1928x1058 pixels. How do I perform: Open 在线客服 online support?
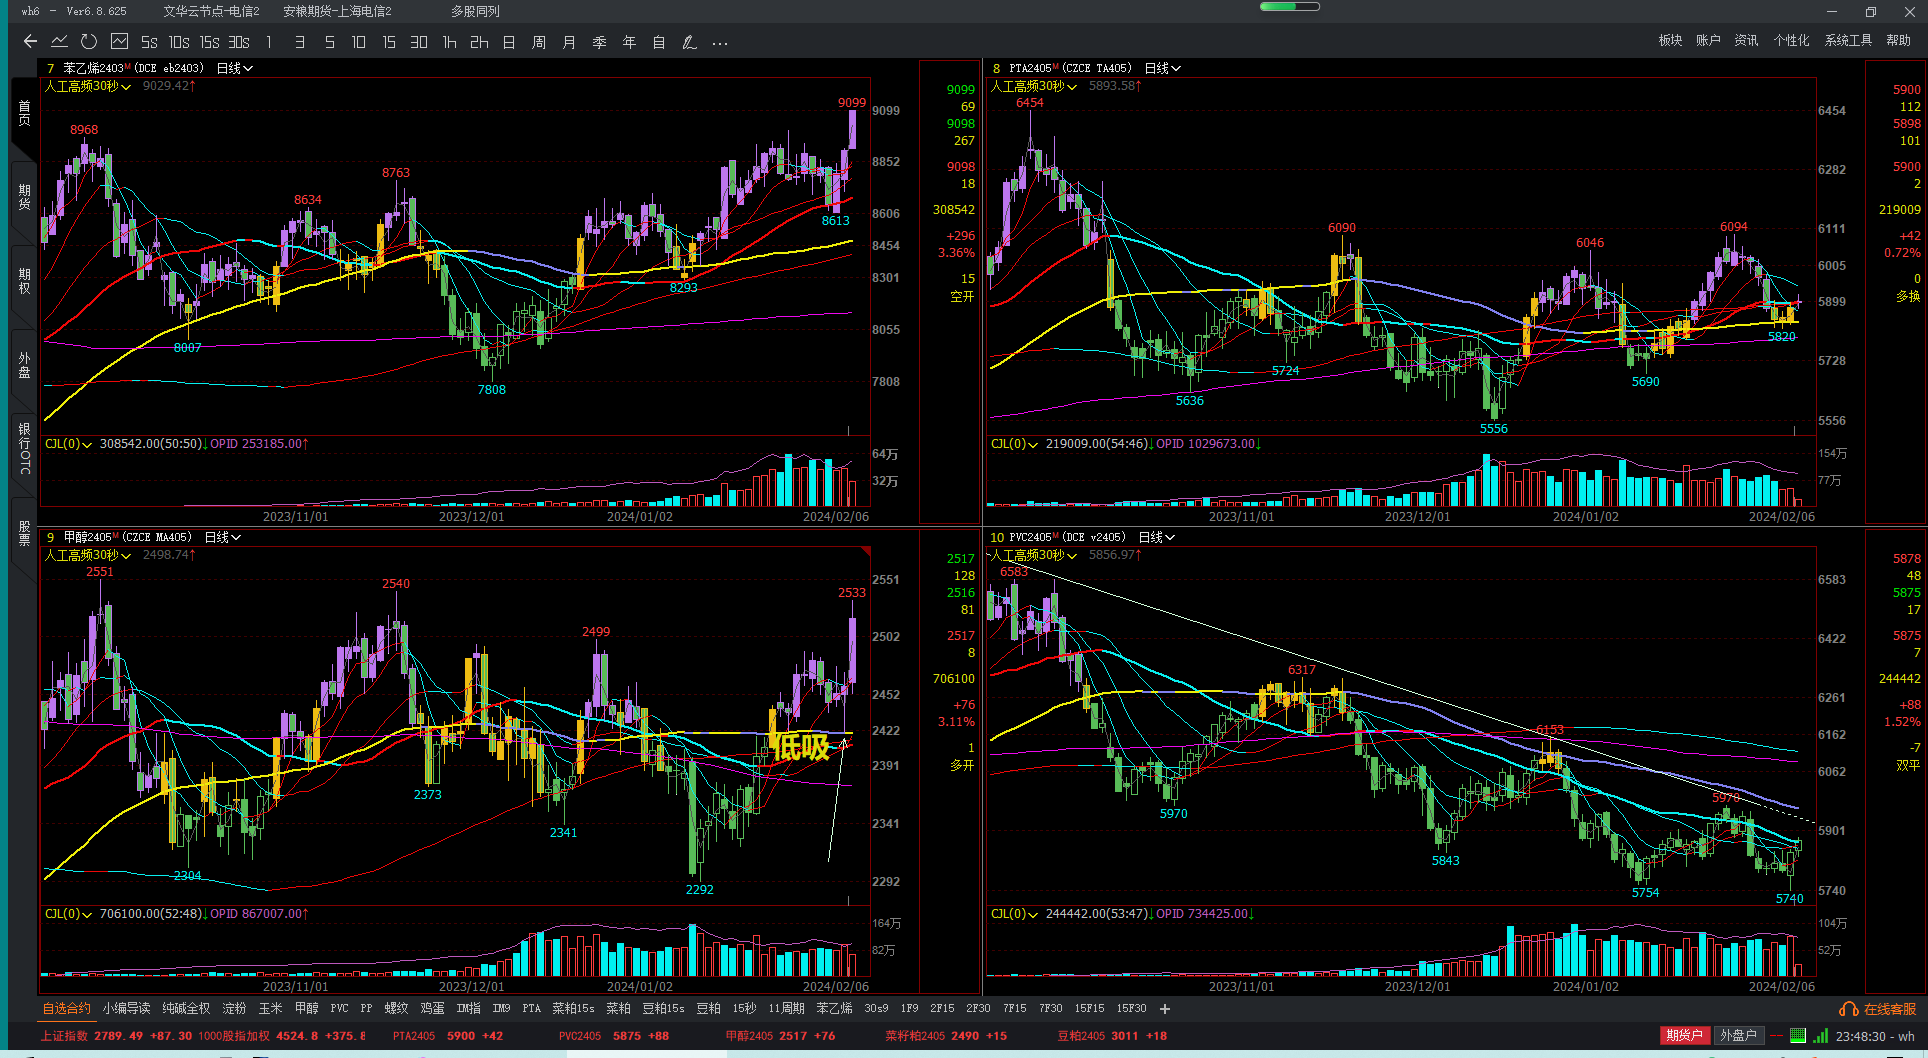point(1878,1009)
